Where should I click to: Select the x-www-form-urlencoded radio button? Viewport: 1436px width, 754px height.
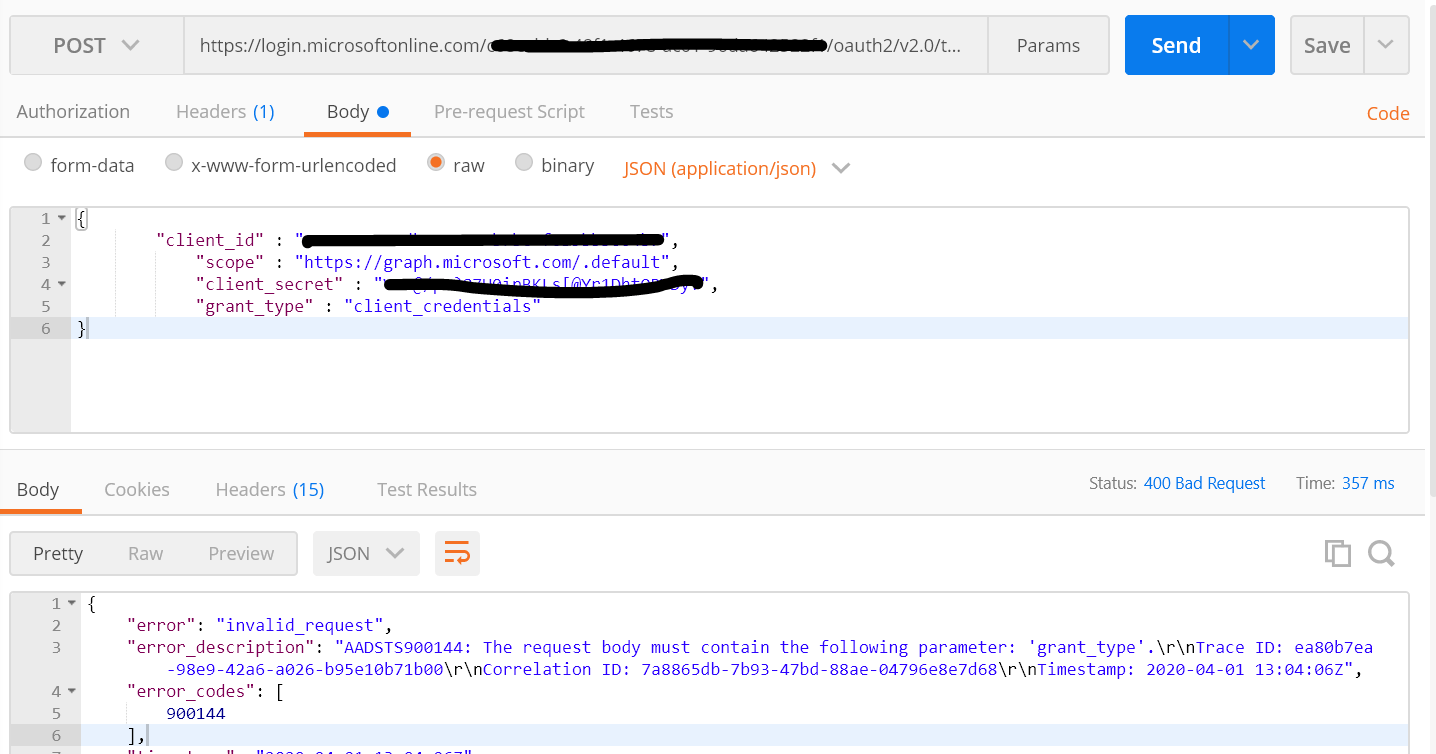click(x=174, y=162)
